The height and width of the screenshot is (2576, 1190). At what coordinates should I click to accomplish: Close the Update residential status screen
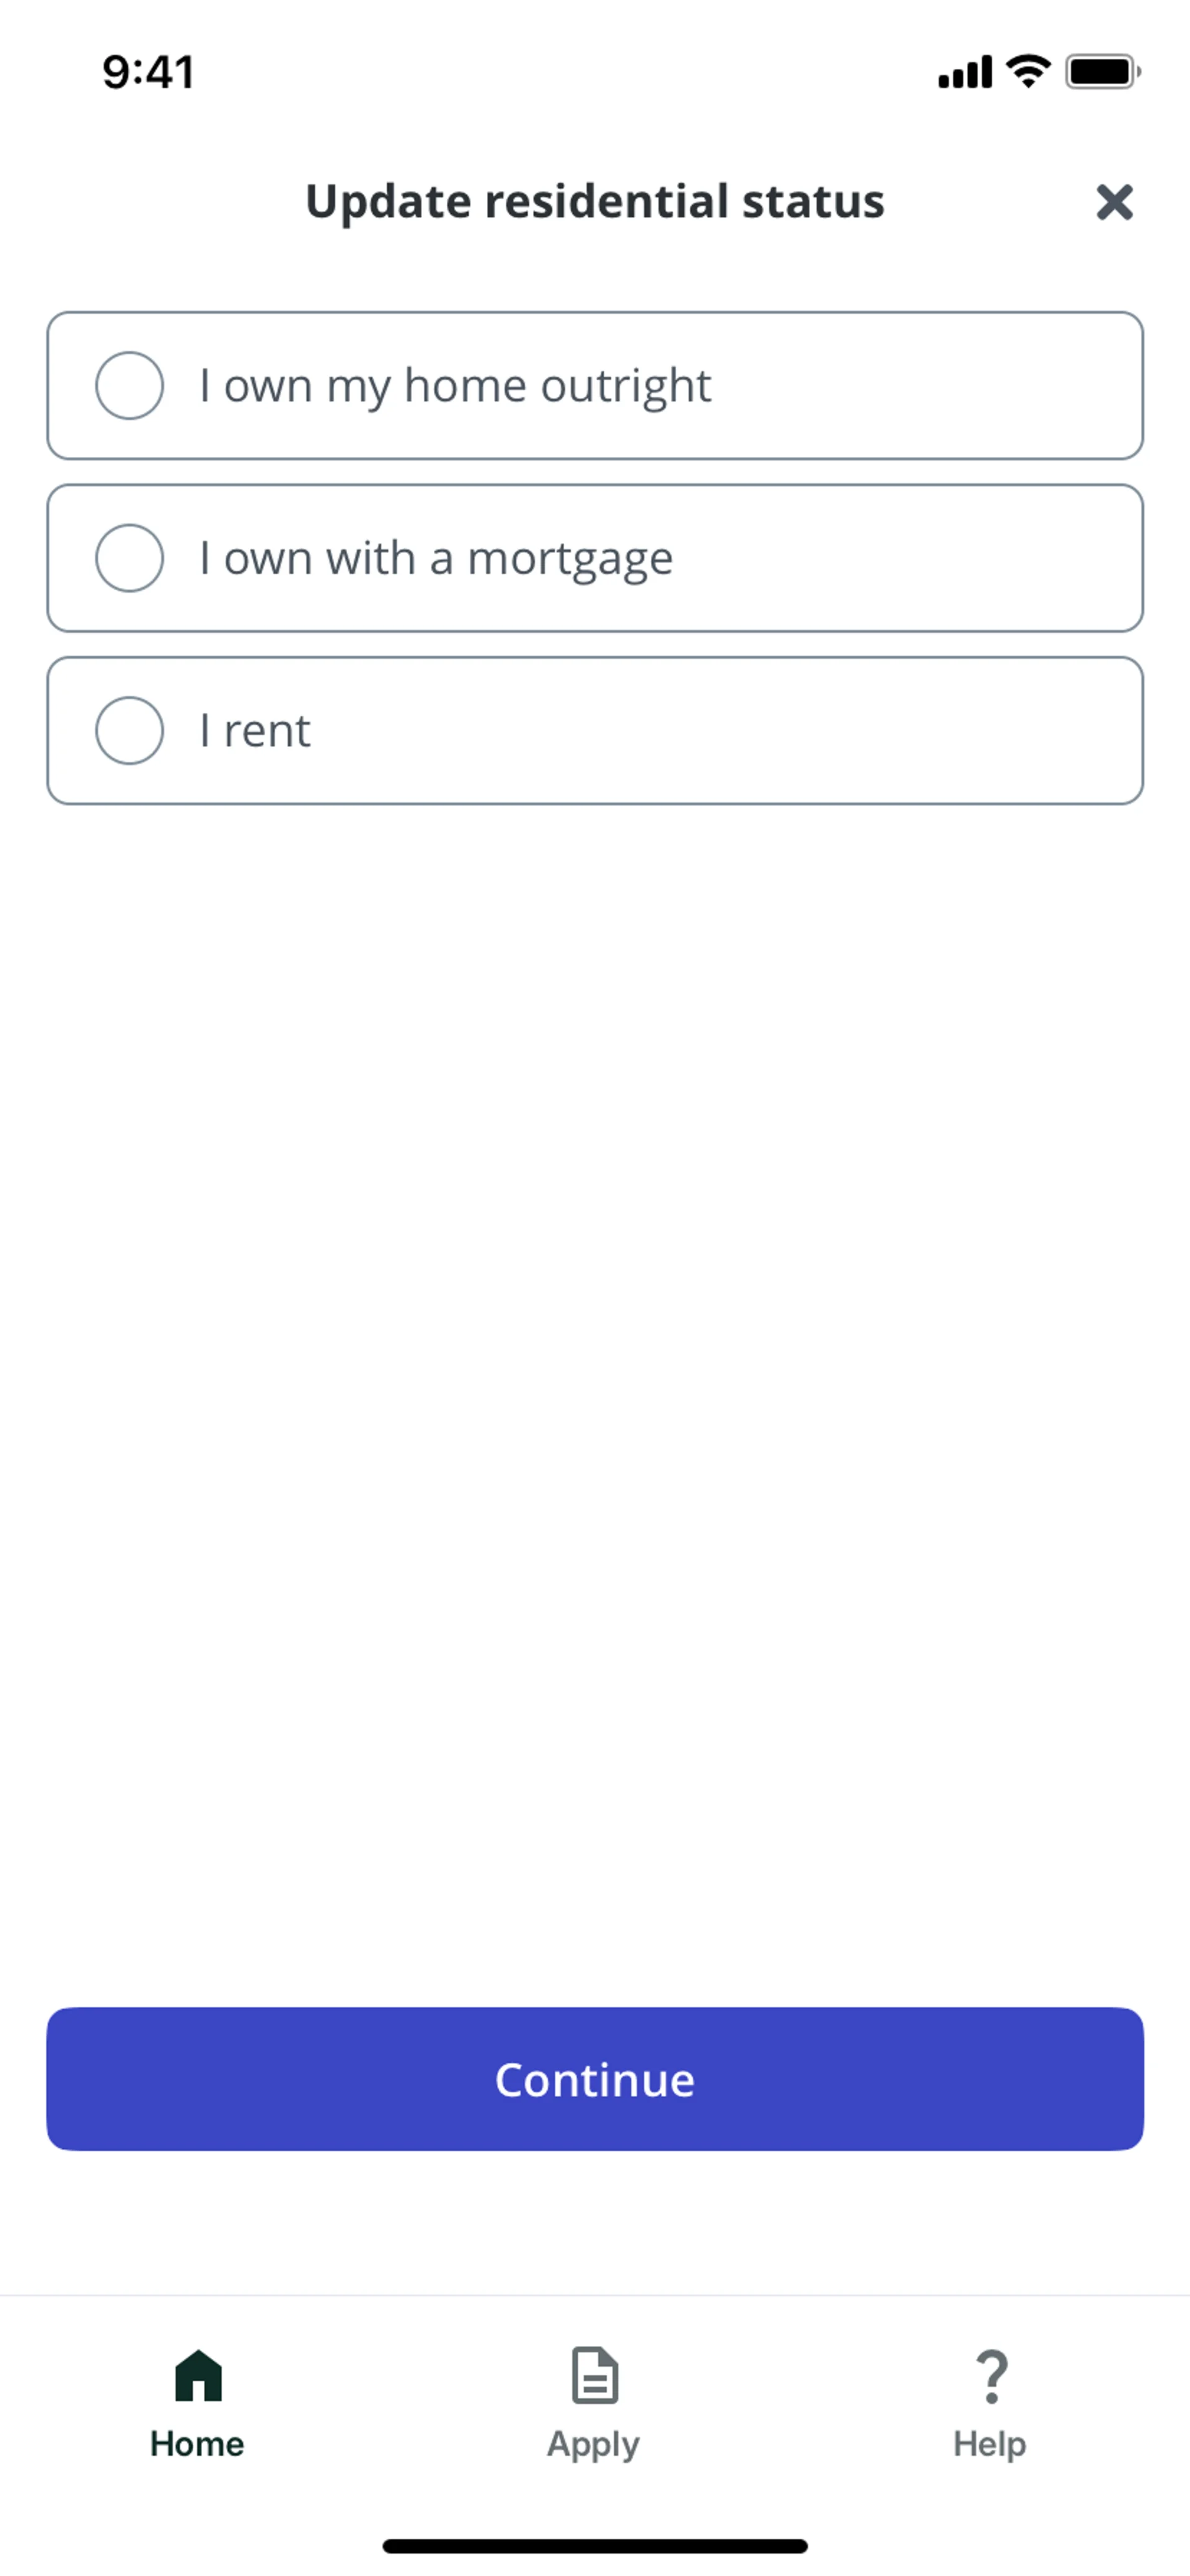[x=1113, y=202]
